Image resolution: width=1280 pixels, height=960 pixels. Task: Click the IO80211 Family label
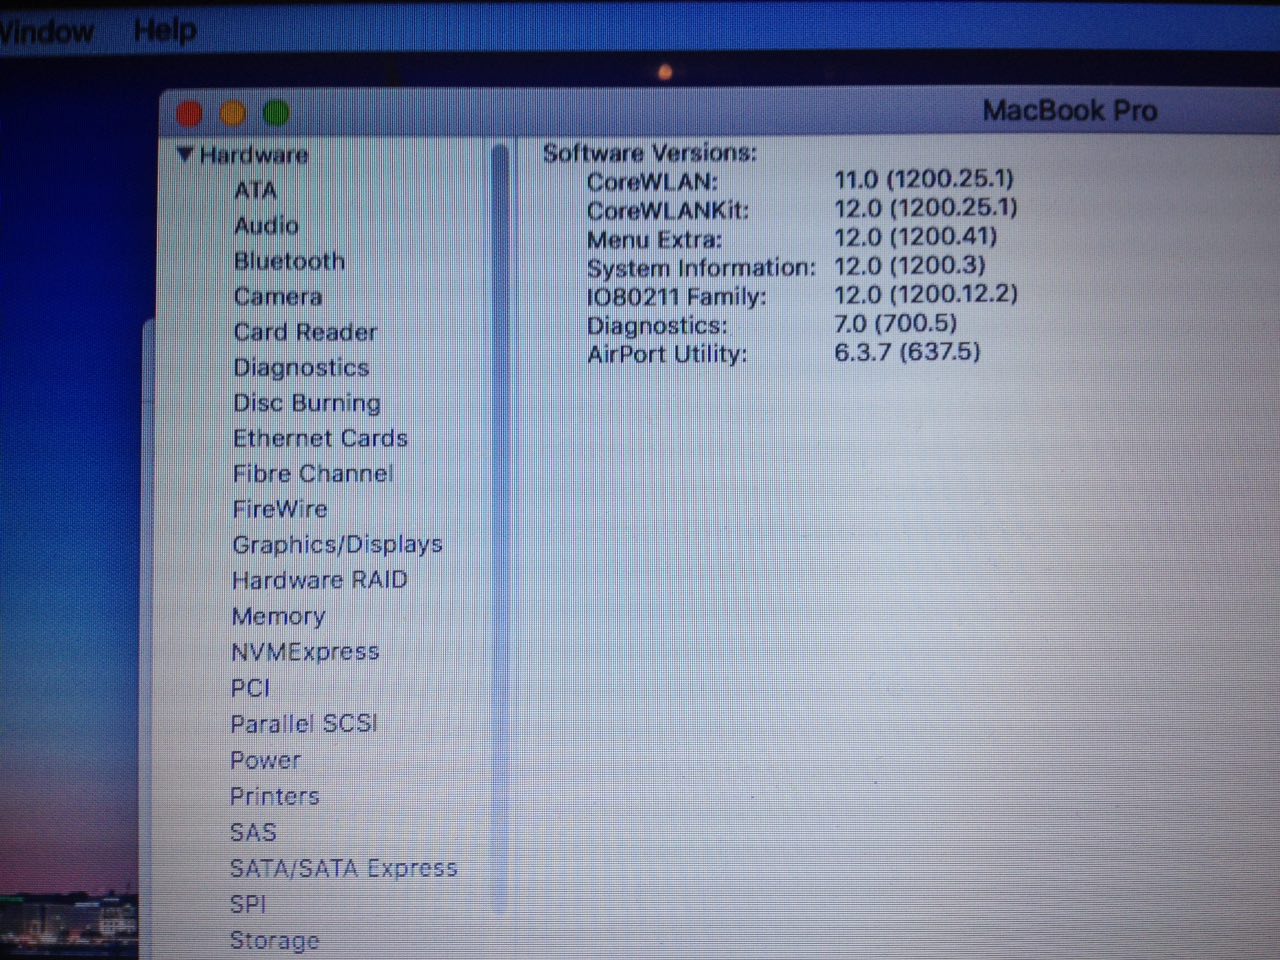click(x=677, y=297)
